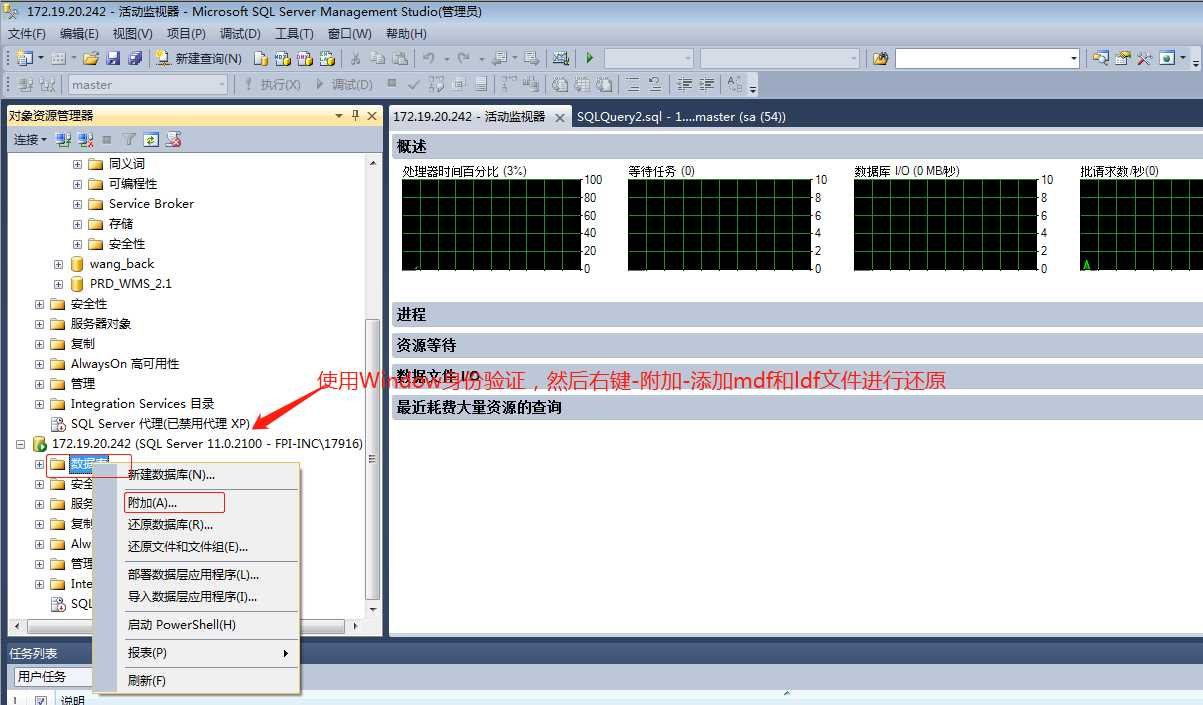Click the 执行(X) execute button
This screenshot has height=705, width=1203.
pos(273,85)
